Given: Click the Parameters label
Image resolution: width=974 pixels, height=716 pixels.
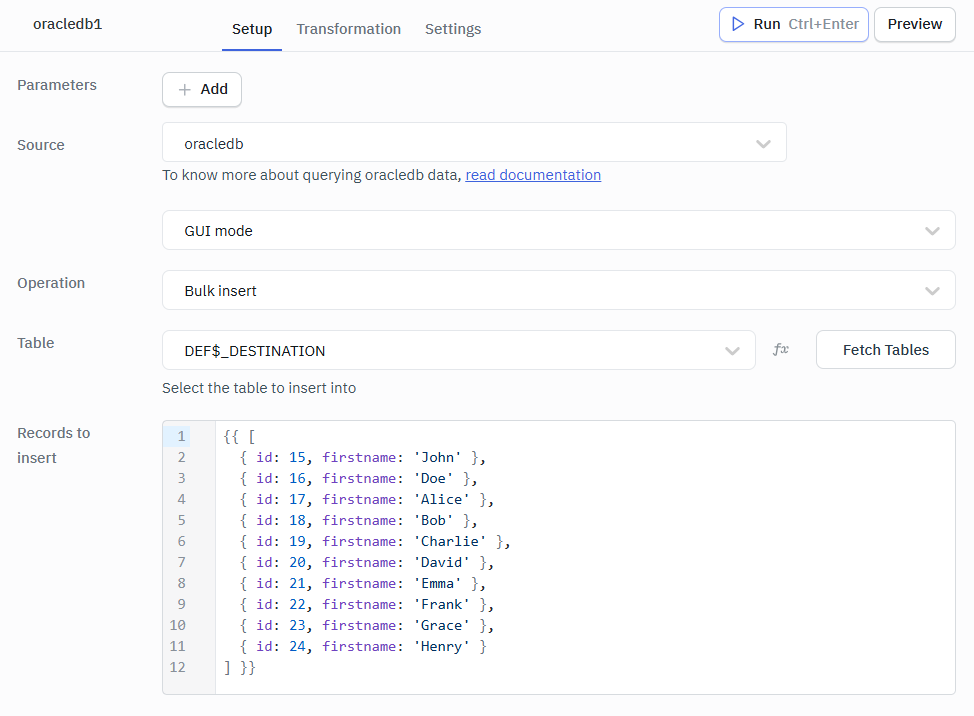Looking at the screenshot, I should 57,85.
